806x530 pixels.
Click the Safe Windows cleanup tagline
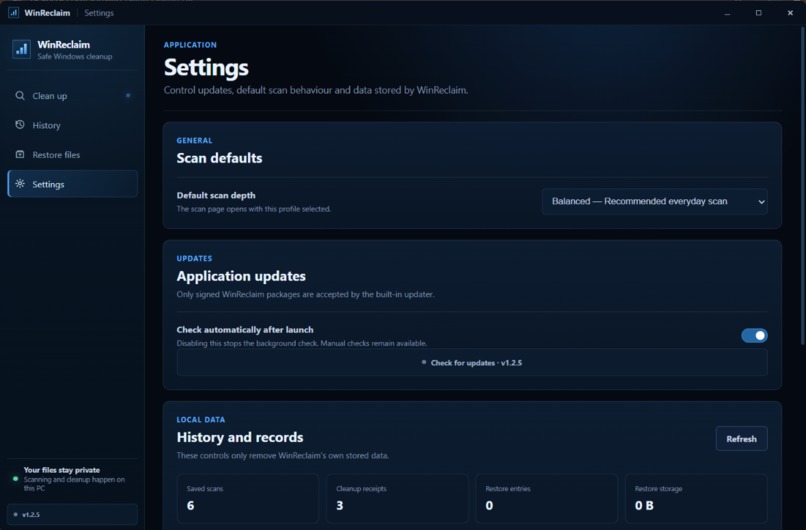tap(75, 57)
